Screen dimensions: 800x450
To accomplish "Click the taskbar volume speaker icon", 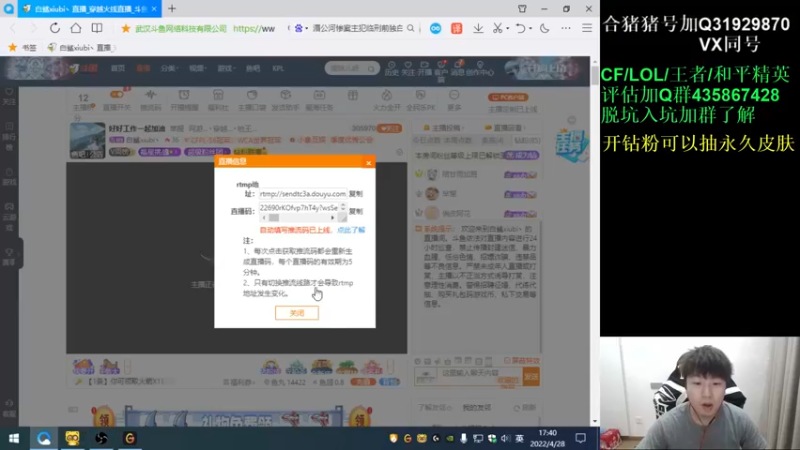I will click(x=505, y=438).
